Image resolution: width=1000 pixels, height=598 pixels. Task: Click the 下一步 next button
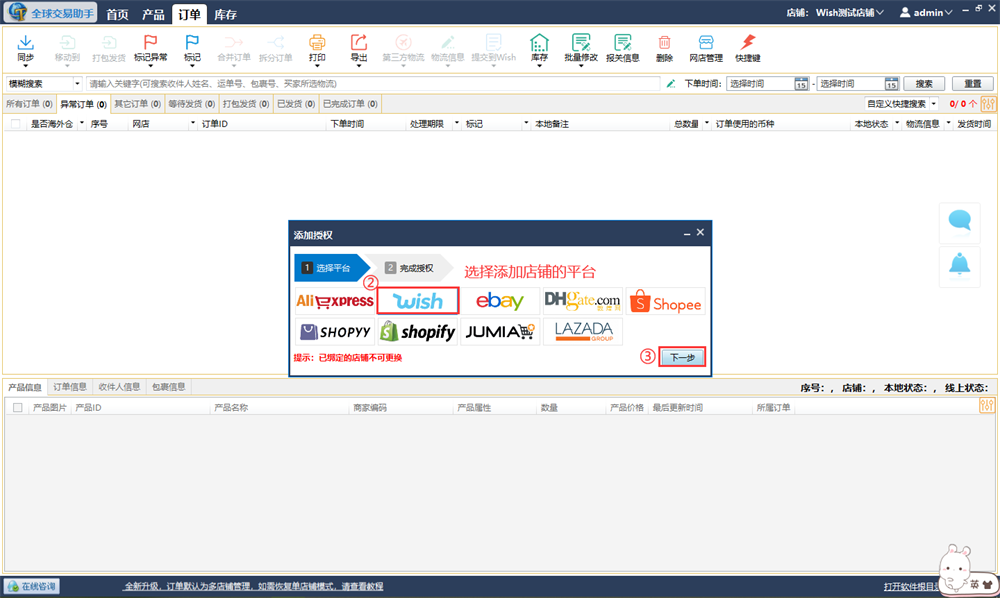coord(682,357)
